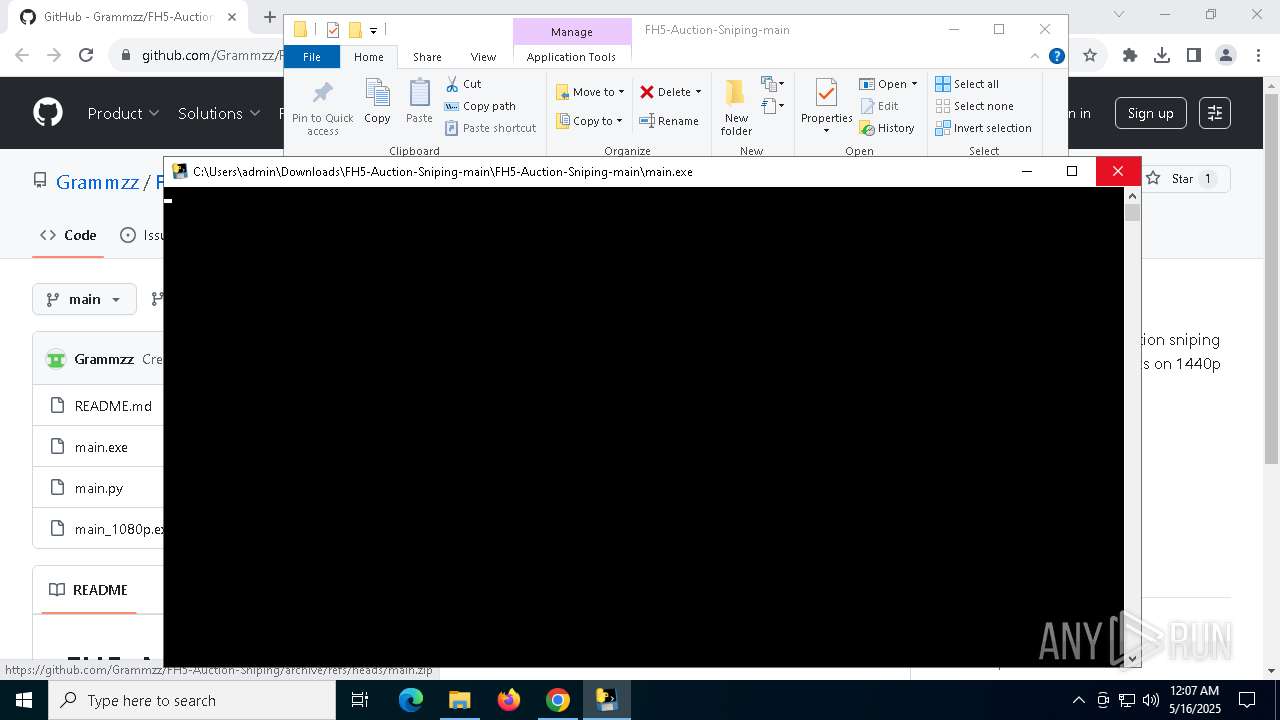Open the main branch dropdown on GitHub

click(x=84, y=299)
